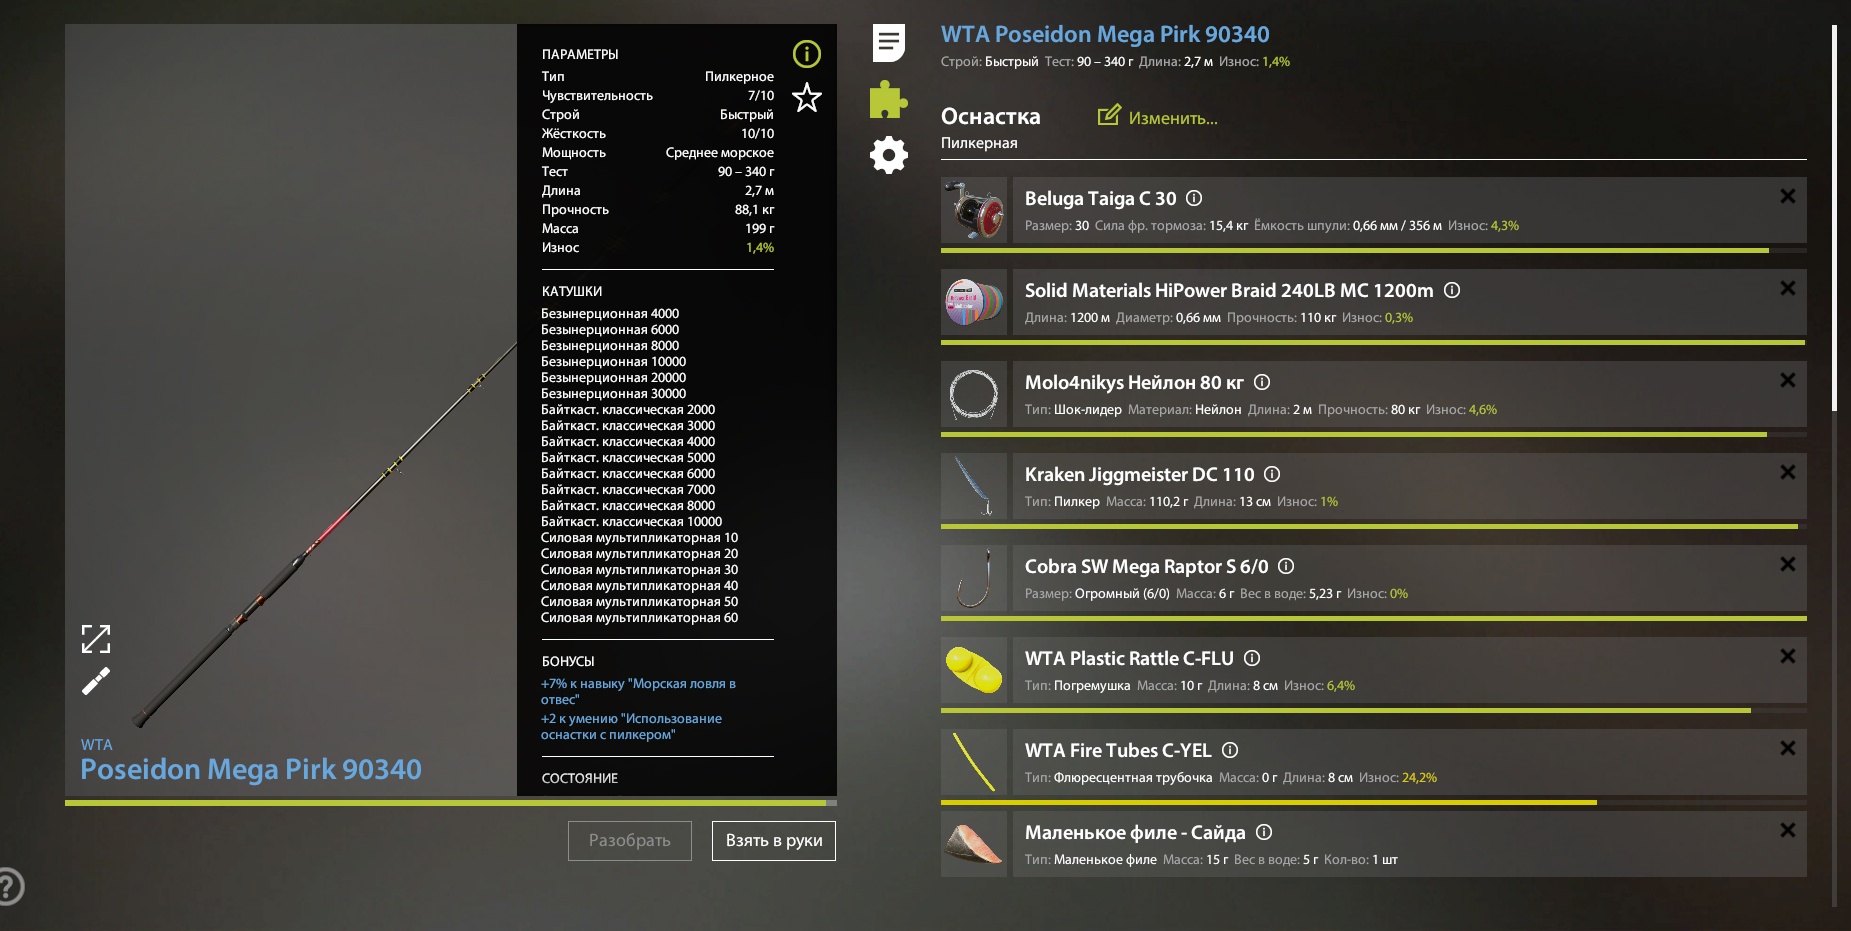
Task: Open the rod info panel icon
Action: coord(807,54)
